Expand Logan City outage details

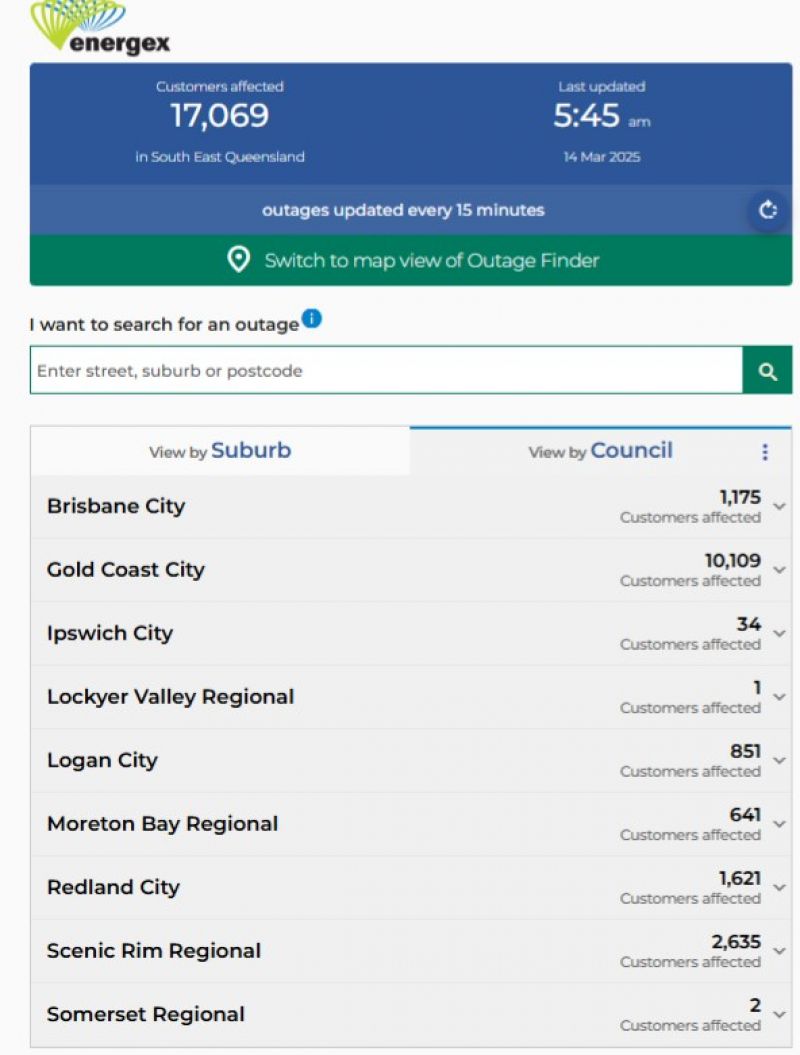[779, 761]
